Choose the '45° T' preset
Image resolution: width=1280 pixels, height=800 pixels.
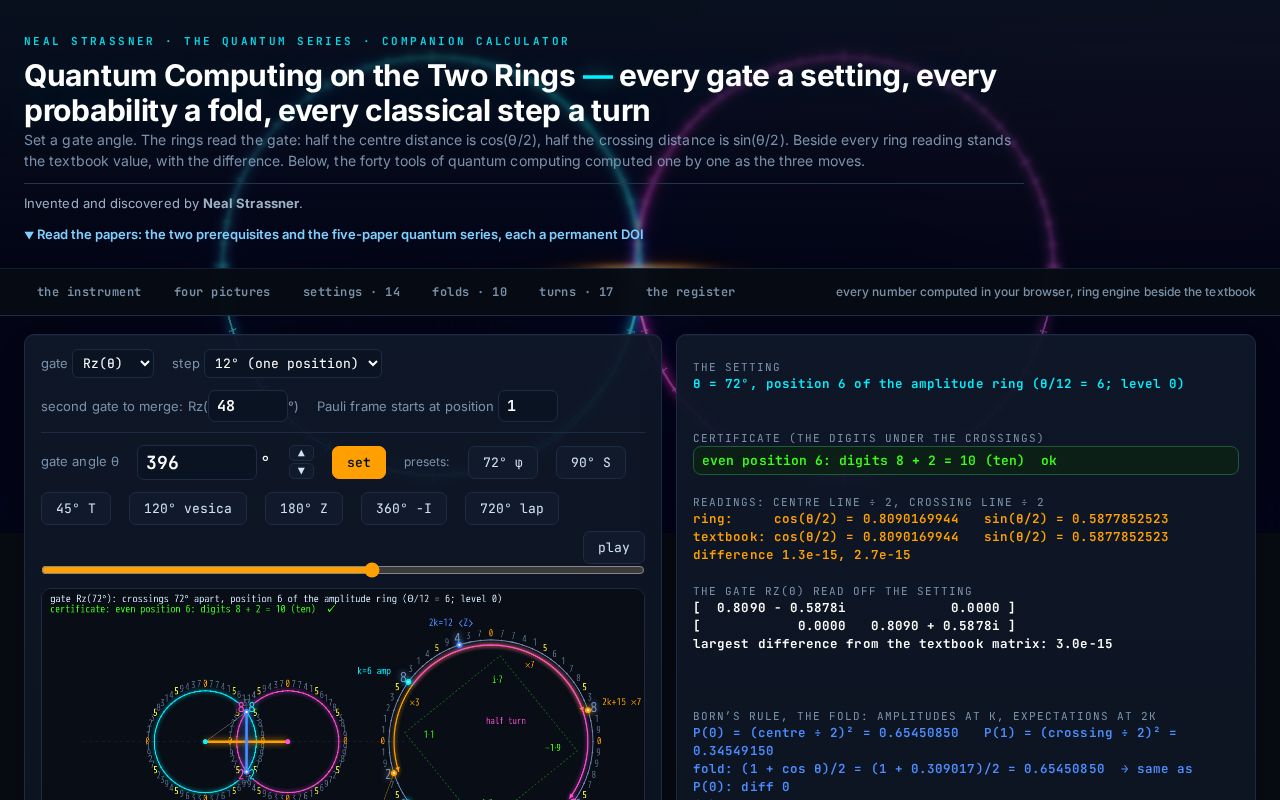click(76, 508)
